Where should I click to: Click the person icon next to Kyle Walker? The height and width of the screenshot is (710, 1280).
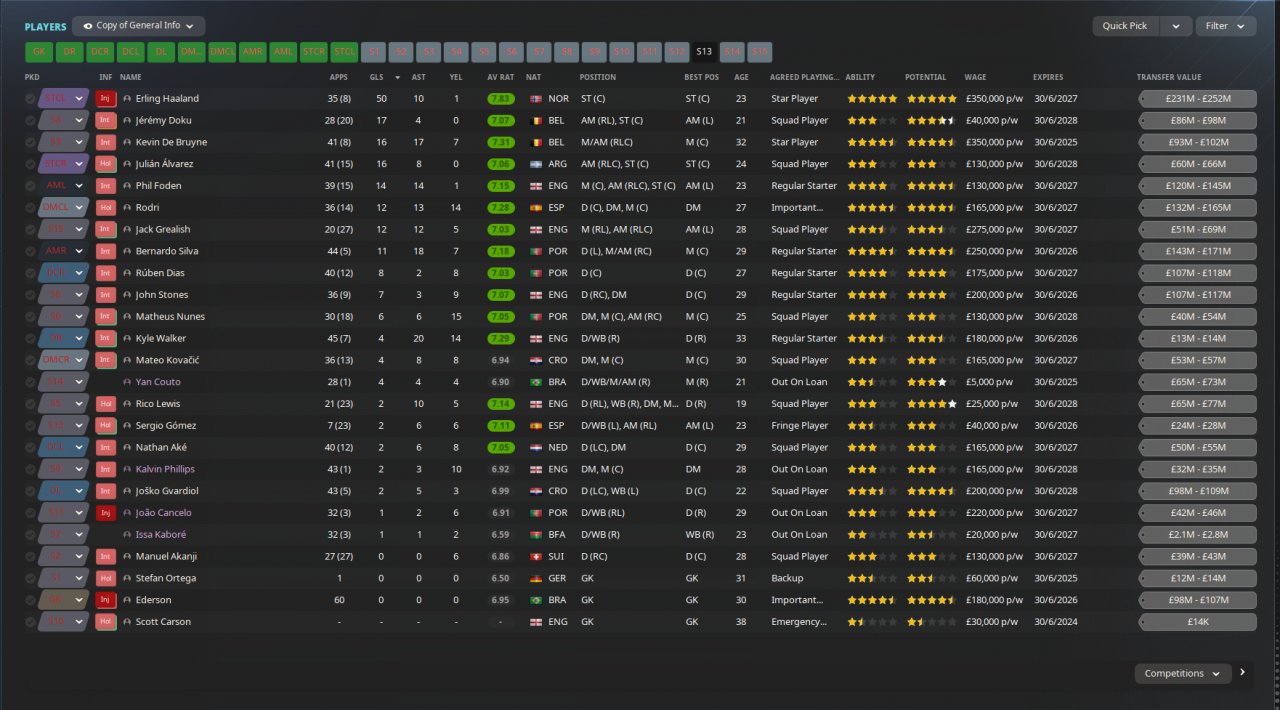tap(127, 338)
